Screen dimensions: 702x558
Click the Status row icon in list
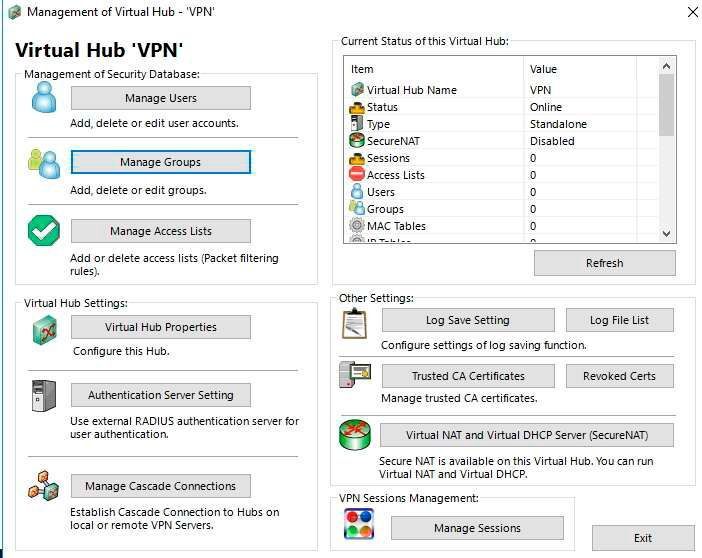point(357,107)
